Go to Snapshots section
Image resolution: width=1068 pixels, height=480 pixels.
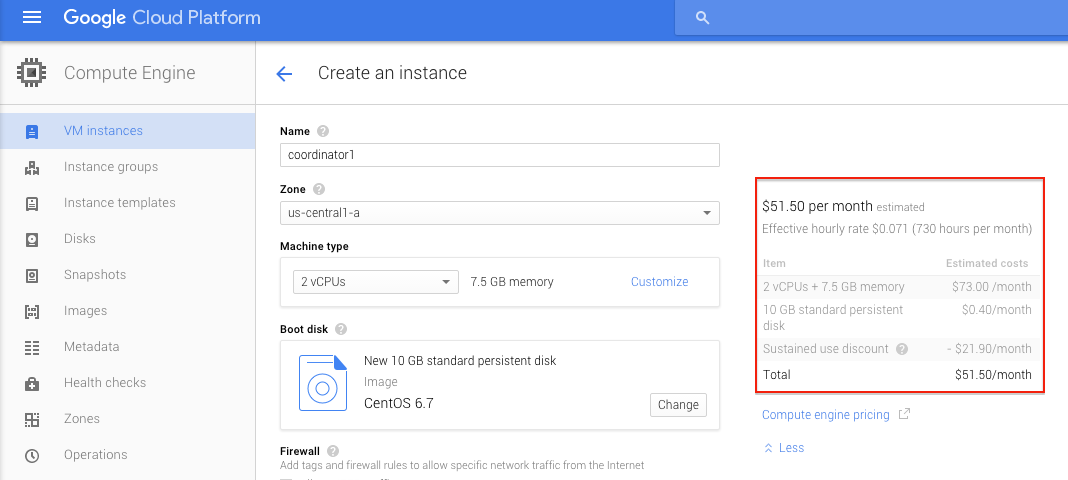pos(95,275)
